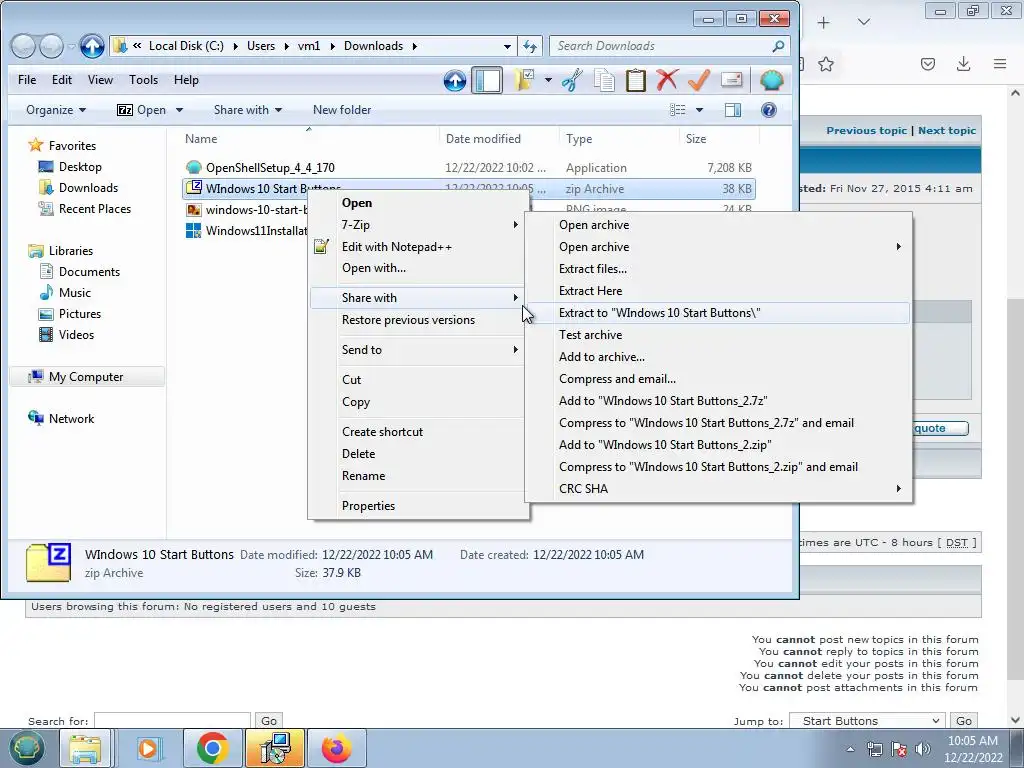Click the volume speaker tray icon
The image size is (1024, 768).
click(922, 749)
